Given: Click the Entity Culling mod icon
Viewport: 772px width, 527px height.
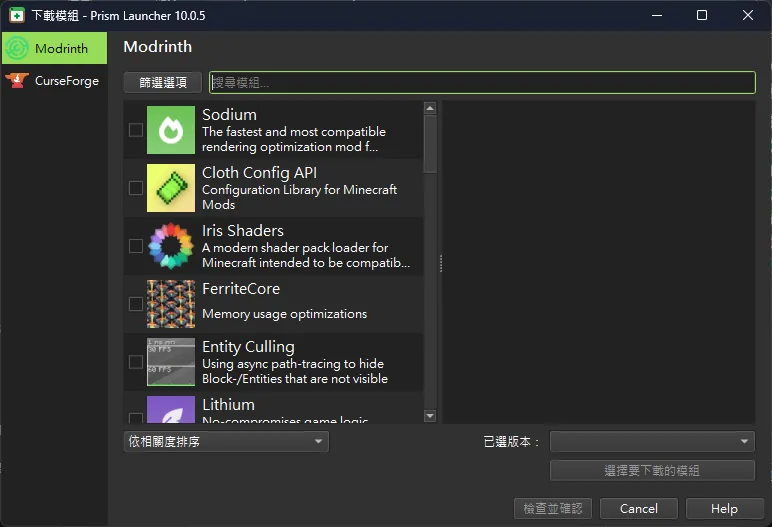Looking at the screenshot, I should [x=171, y=362].
